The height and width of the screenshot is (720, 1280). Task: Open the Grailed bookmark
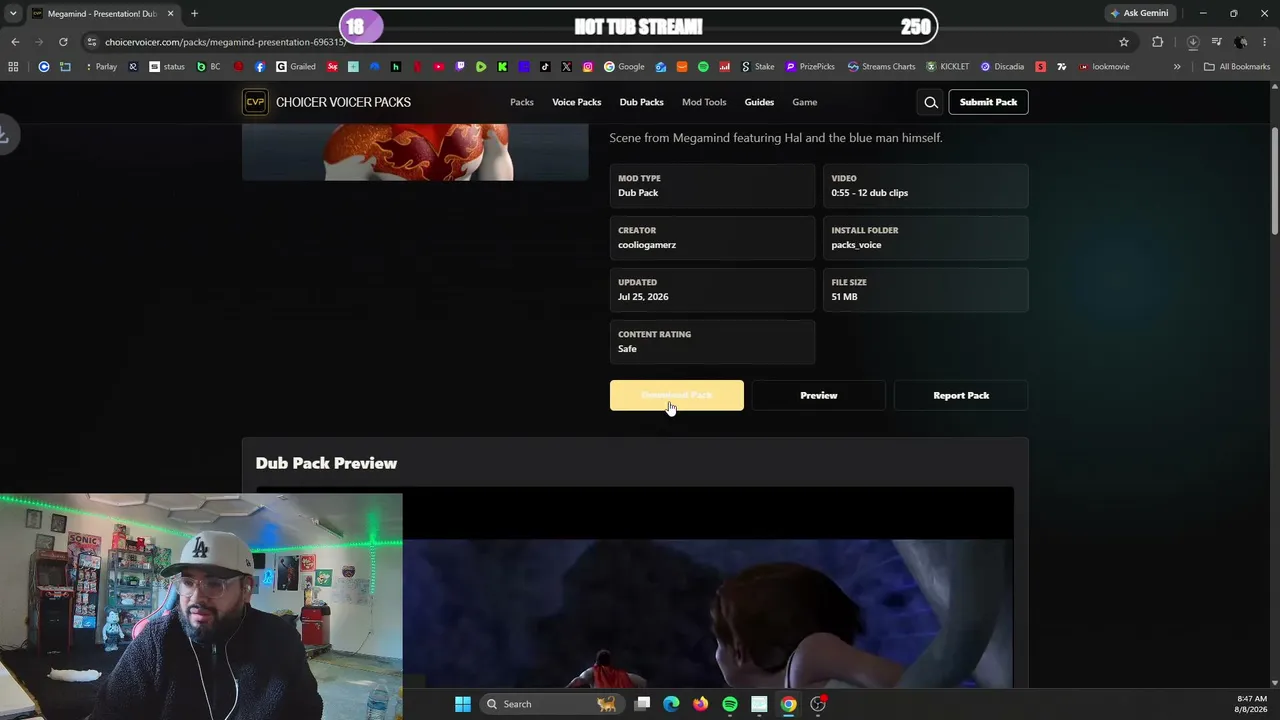296,67
